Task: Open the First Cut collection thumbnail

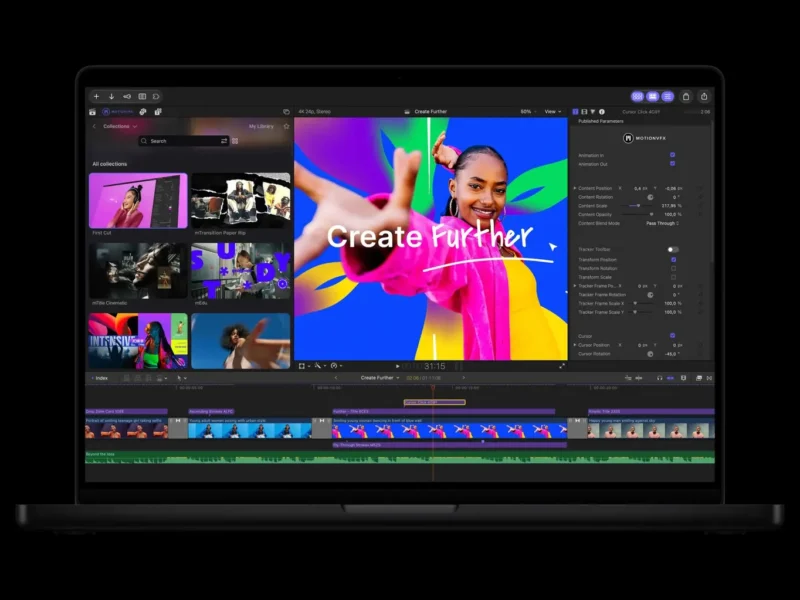Action: [x=138, y=201]
